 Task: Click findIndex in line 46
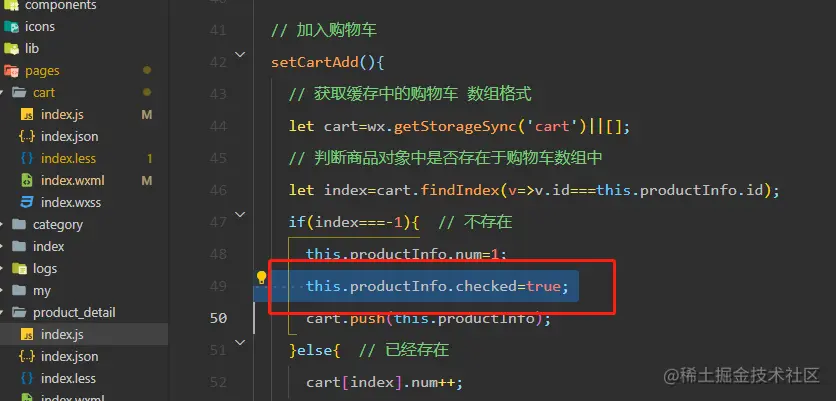pos(460,190)
